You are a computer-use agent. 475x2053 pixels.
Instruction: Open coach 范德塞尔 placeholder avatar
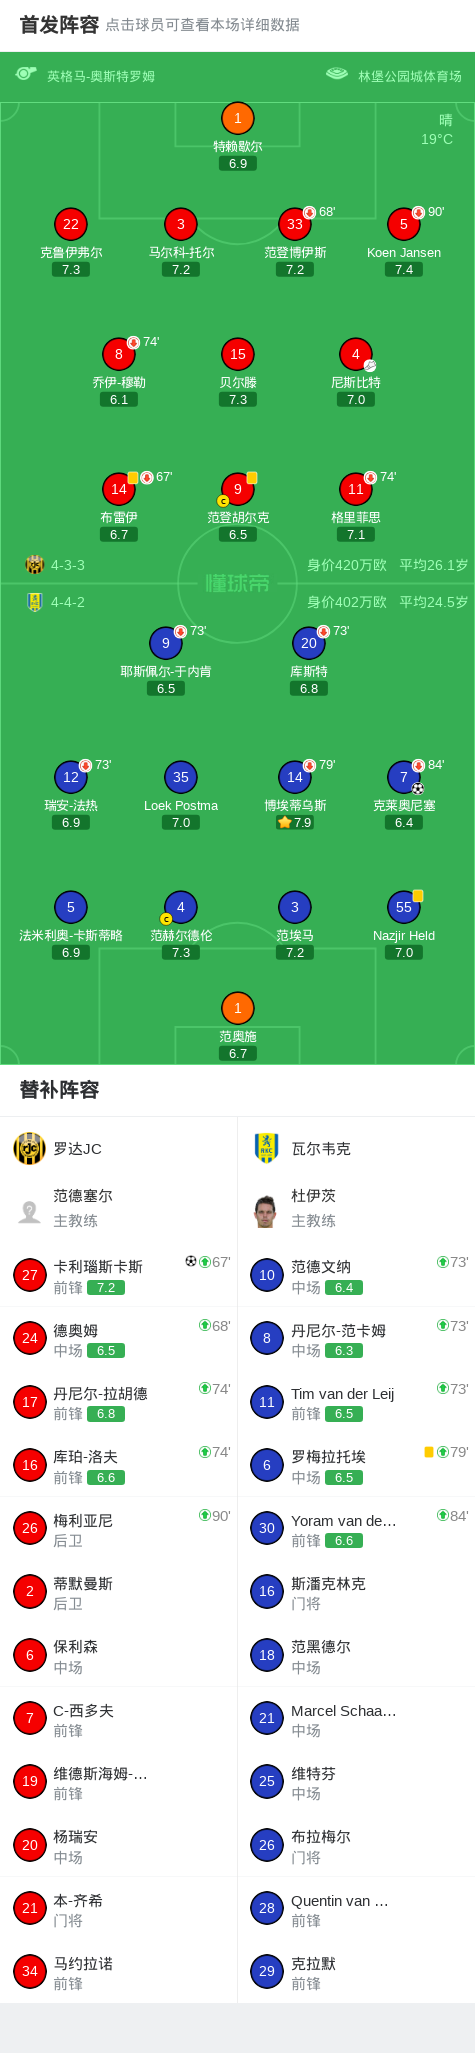(29, 1211)
